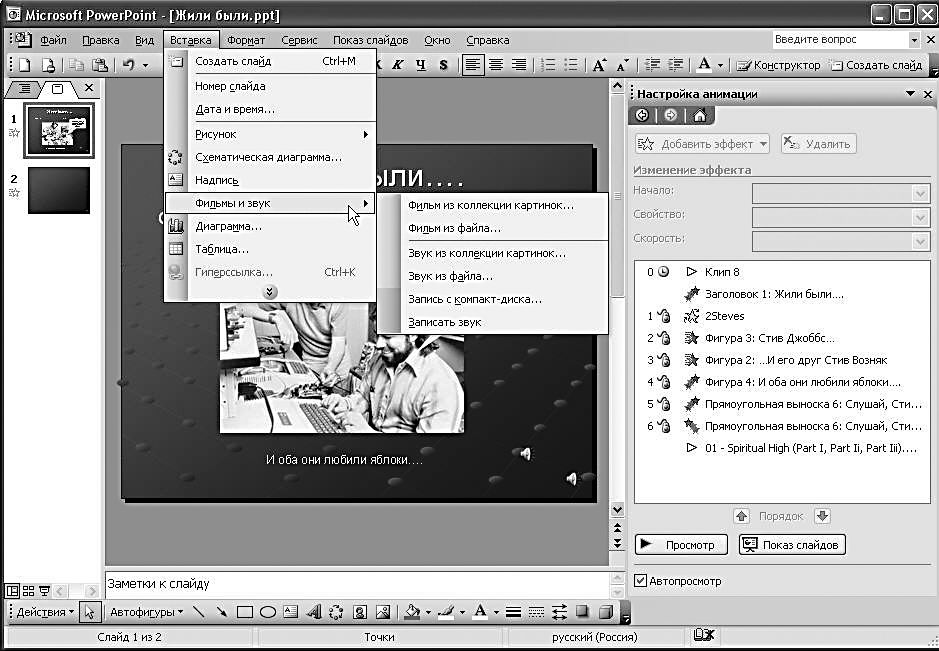Move effect up with Порядок up arrow
The width and height of the screenshot is (939, 651).
(x=741, y=516)
